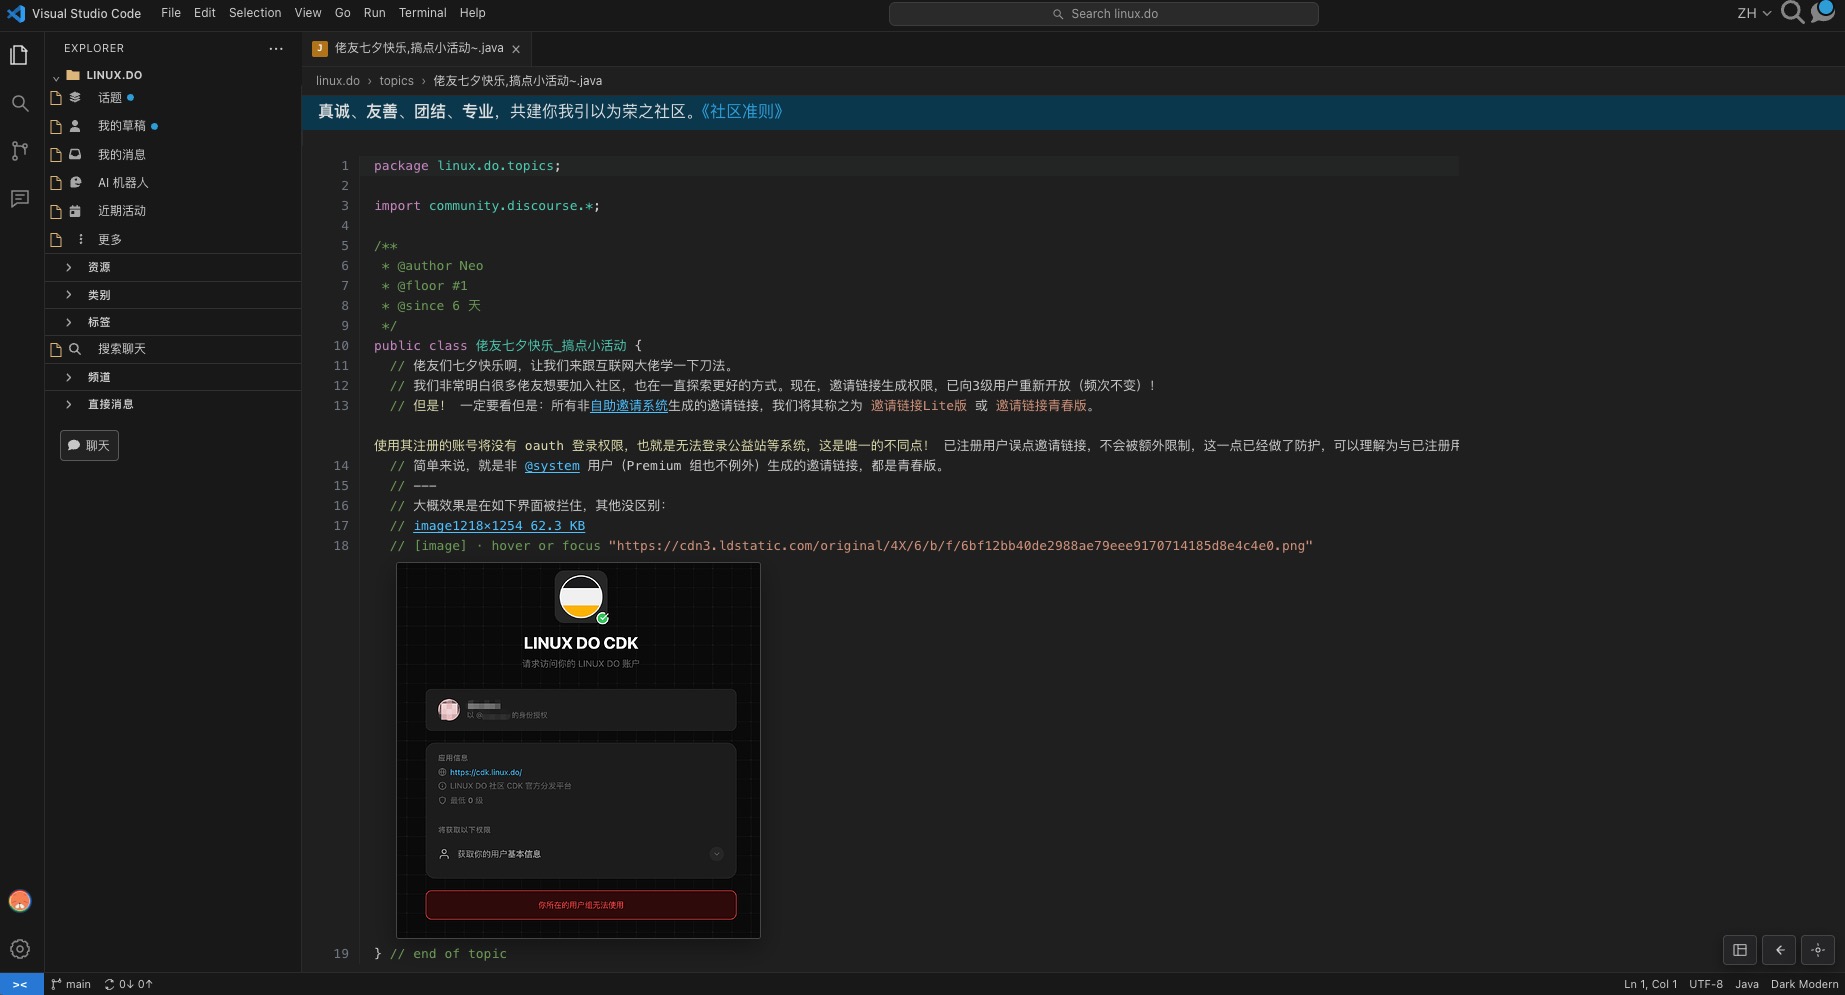The width and height of the screenshot is (1845, 995).
Task: Open the image1218×1254 62.3 KB link
Action: click(x=499, y=526)
